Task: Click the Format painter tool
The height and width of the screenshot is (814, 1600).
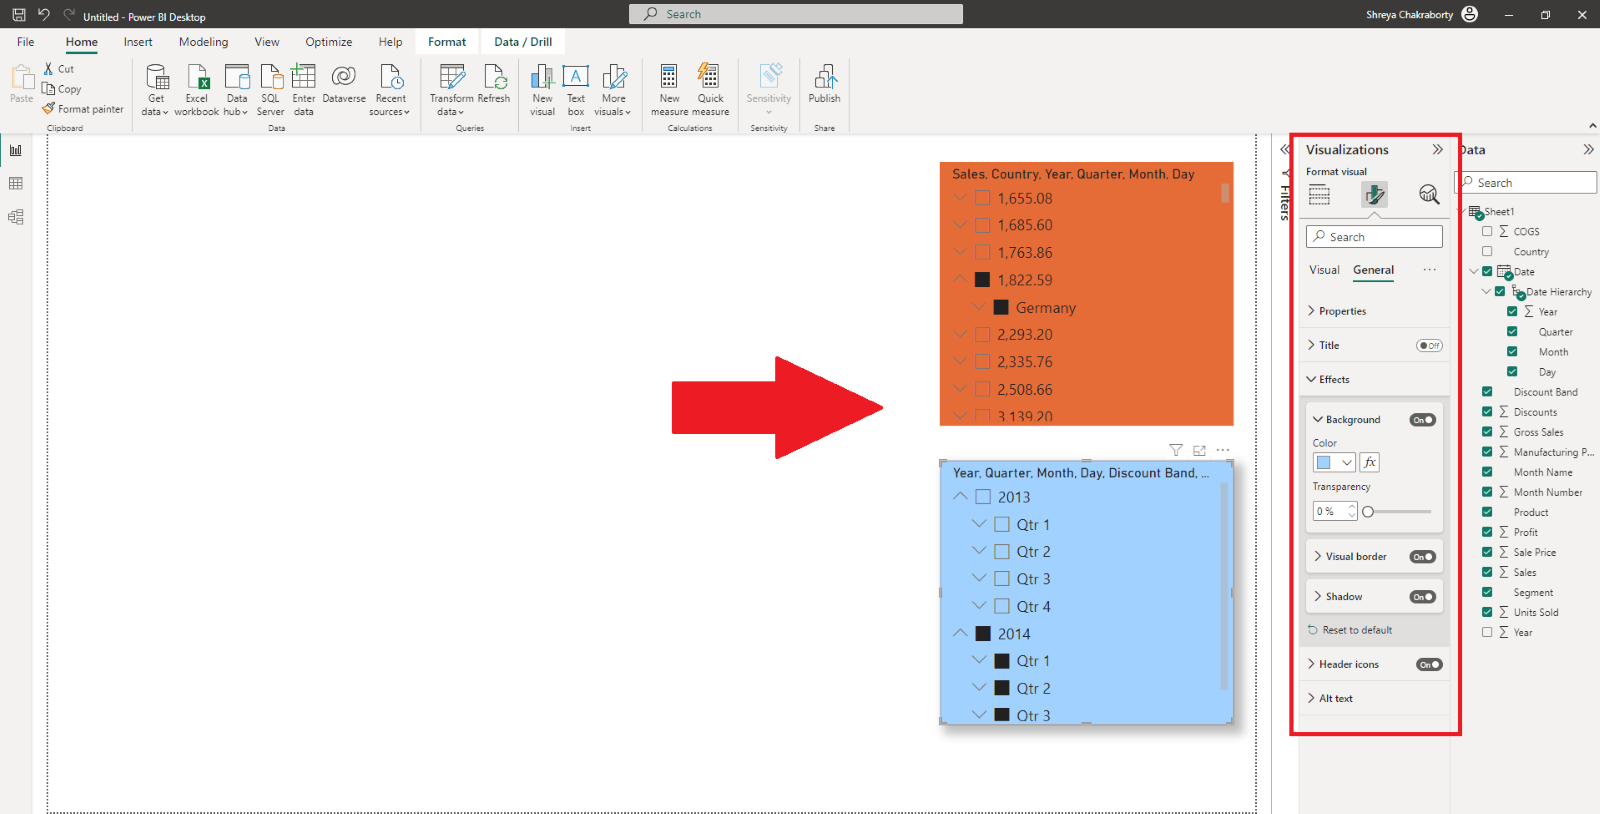Action: click(x=83, y=109)
